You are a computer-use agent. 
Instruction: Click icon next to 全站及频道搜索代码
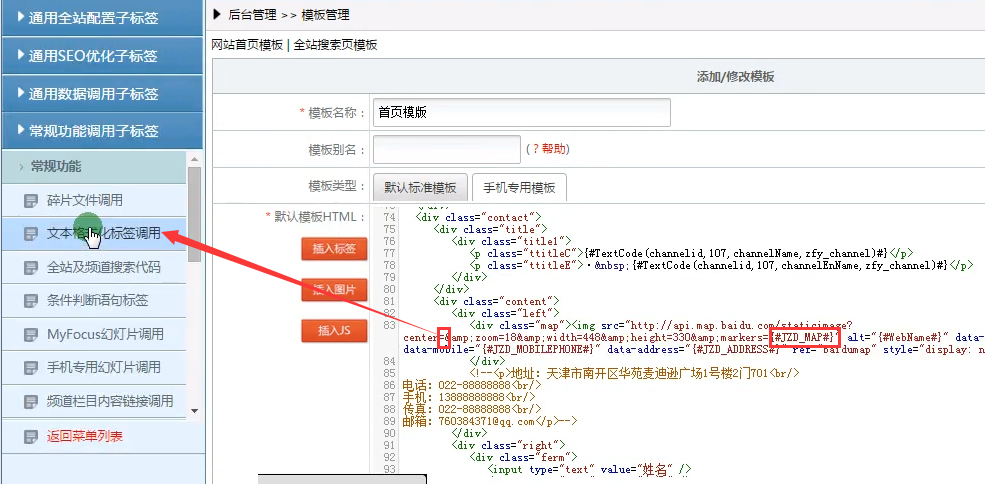(32, 268)
